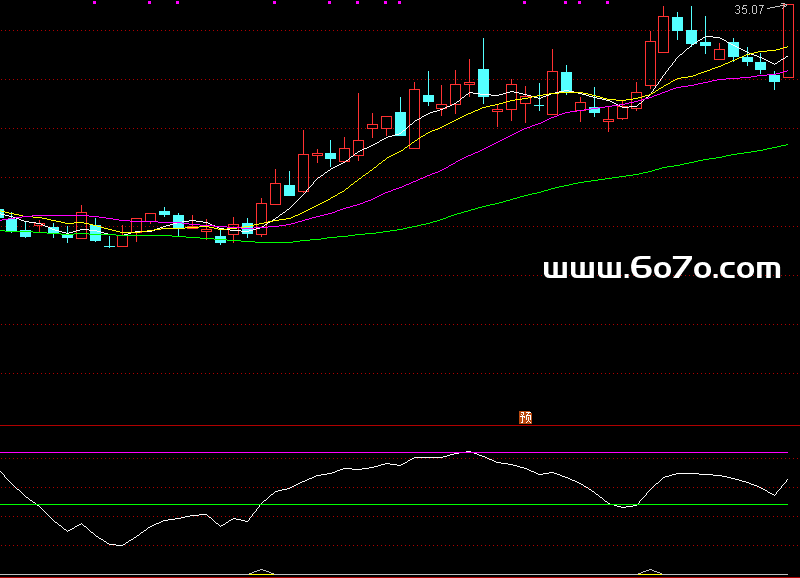The image size is (800, 578).
Task: Click the right yellow signal bump at the bottom
Action: 650,572
